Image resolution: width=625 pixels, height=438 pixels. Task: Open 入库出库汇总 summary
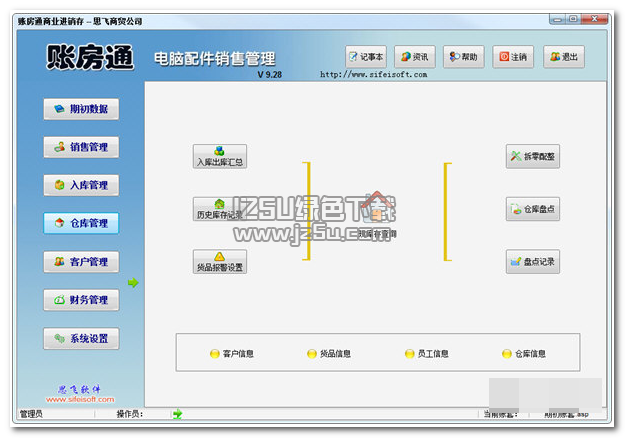220,156
